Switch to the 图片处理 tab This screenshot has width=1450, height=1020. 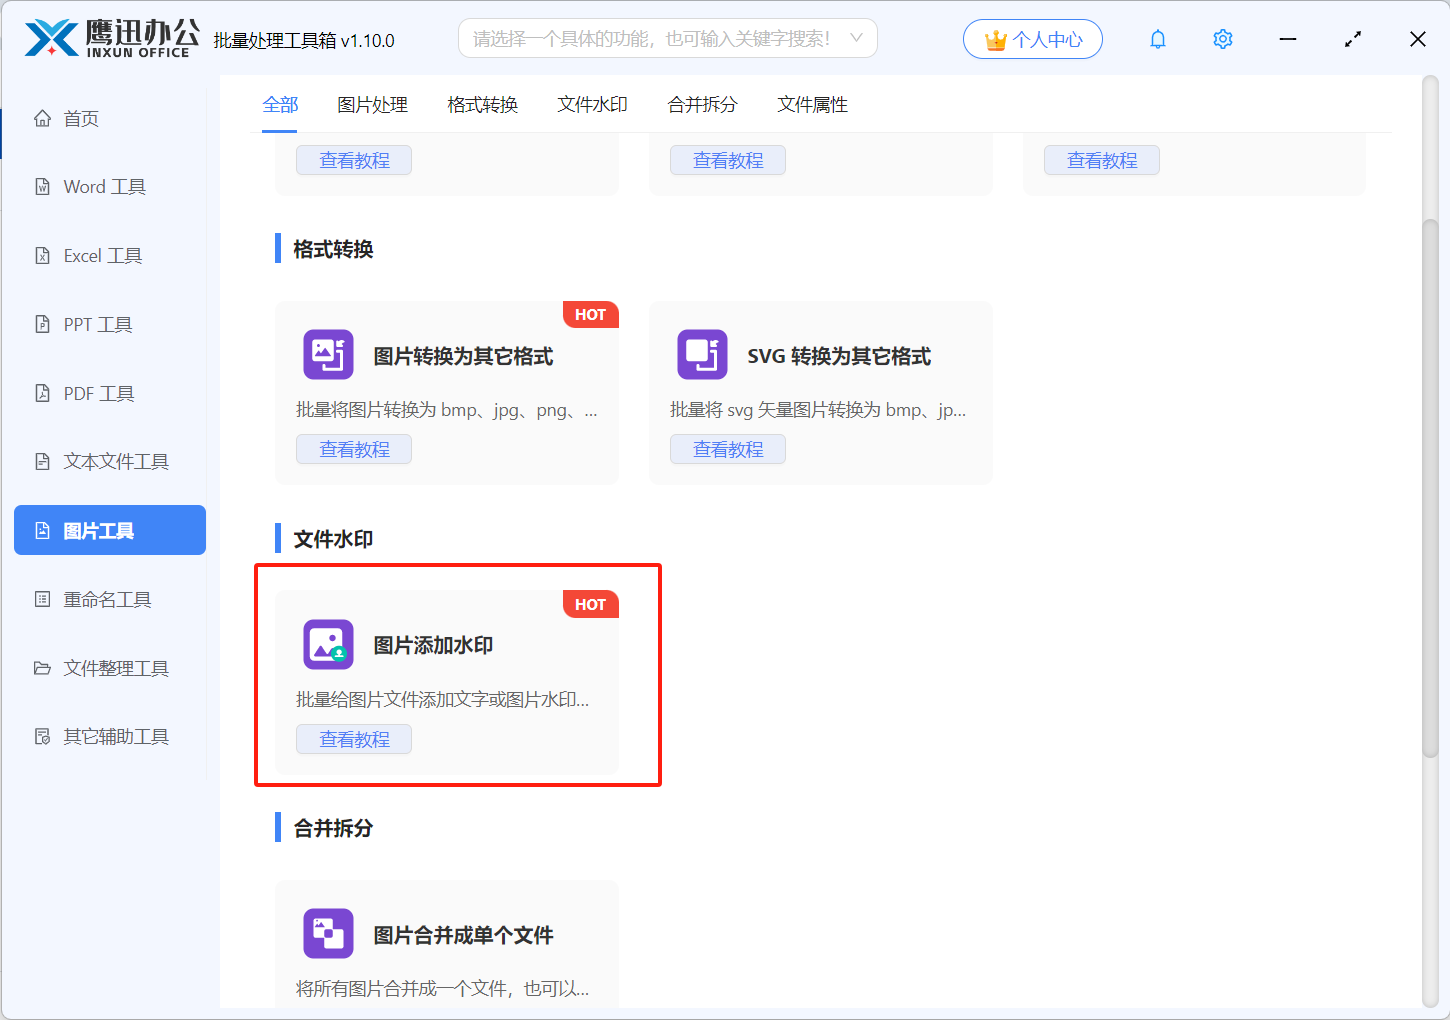pyautogui.click(x=373, y=105)
